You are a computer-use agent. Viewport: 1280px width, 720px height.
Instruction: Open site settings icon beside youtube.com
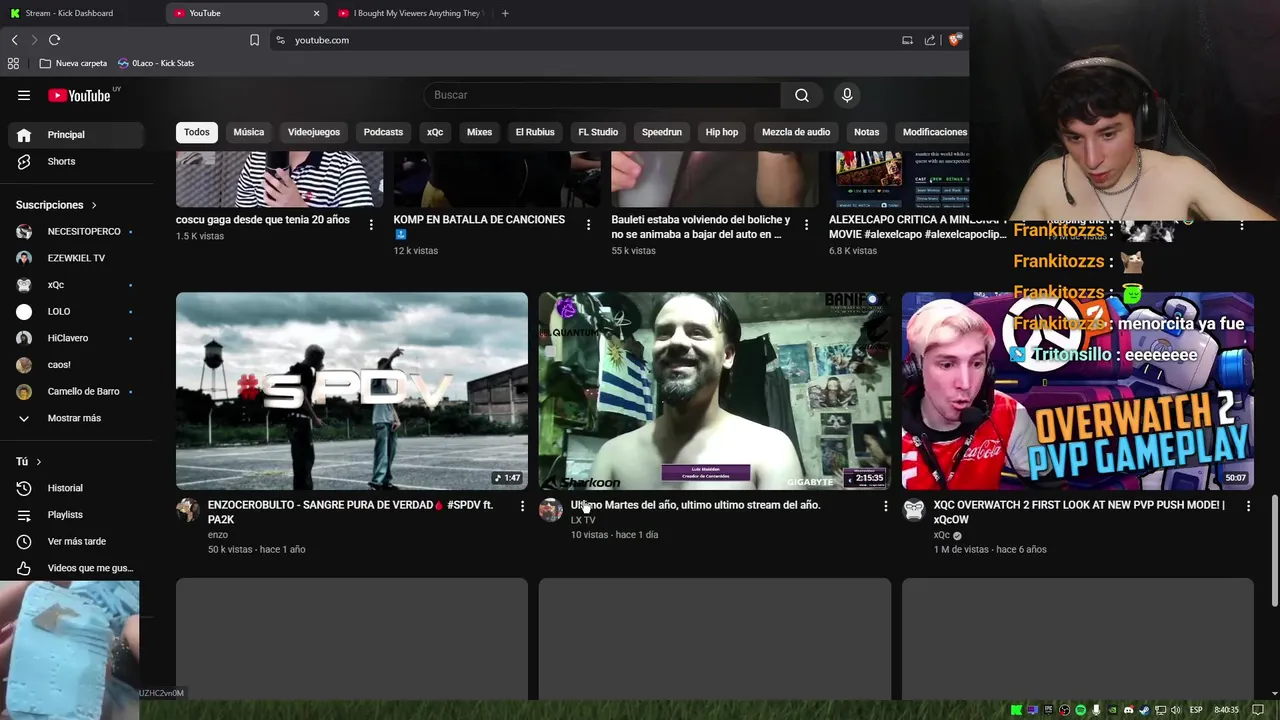tap(281, 40)
